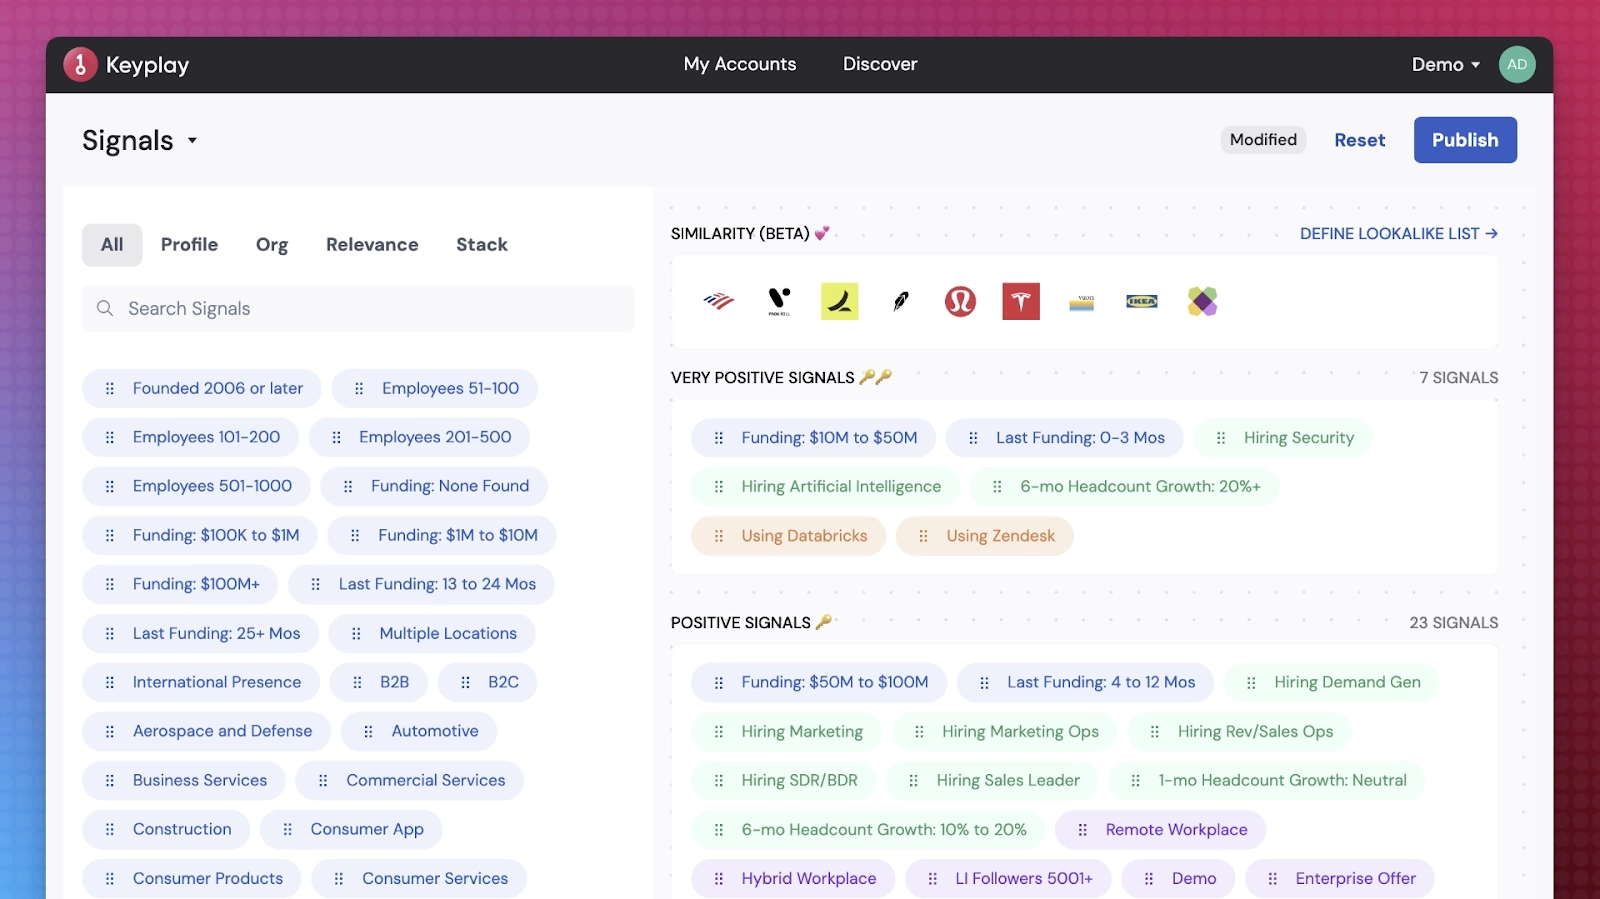Screen dimensions: 1600x899
Task: Select the colorful diamond company logo
Action: click(1202, 301)
